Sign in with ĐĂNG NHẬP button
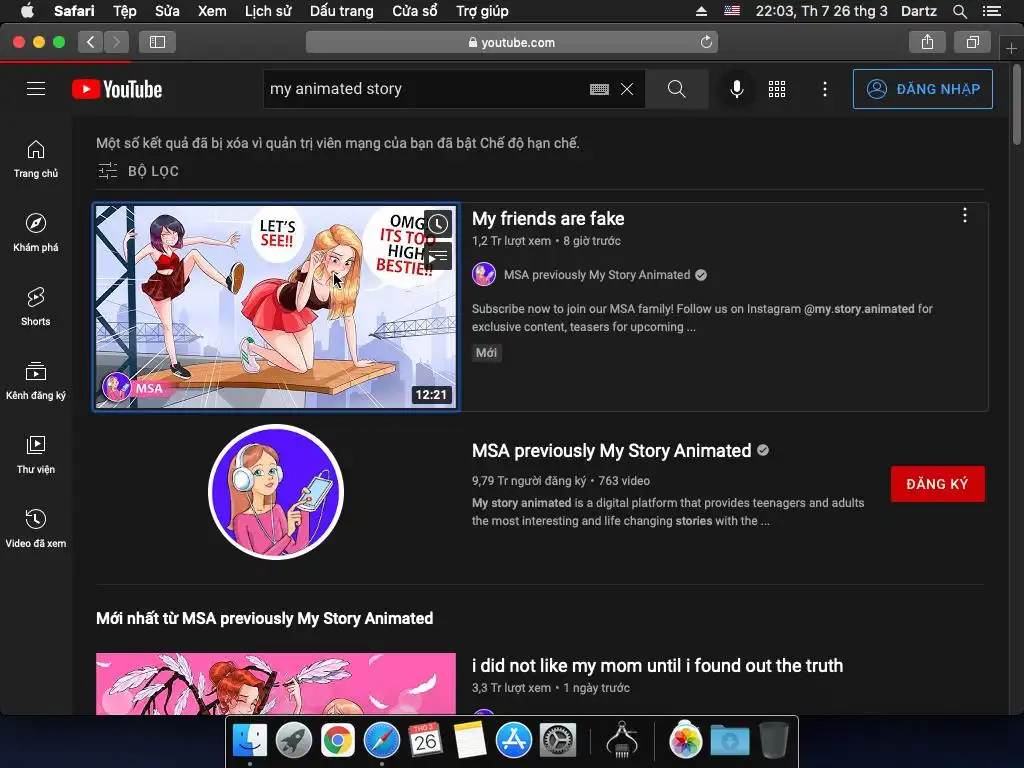The image size is (1024, 768). (923, 89)
